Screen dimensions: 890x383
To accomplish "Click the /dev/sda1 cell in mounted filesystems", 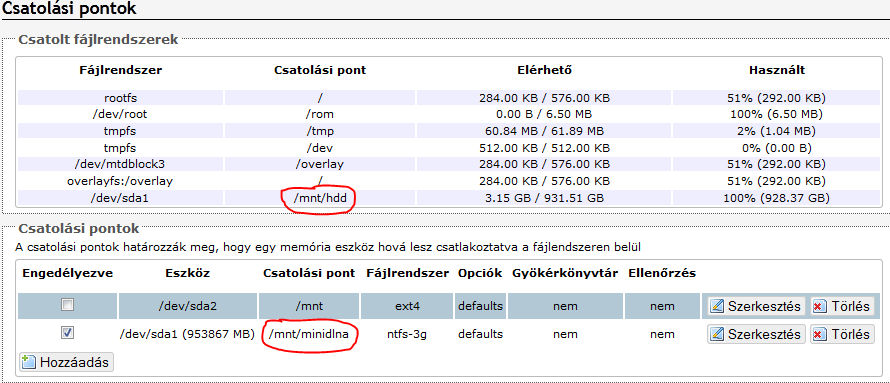I will (x=121, y=198).
